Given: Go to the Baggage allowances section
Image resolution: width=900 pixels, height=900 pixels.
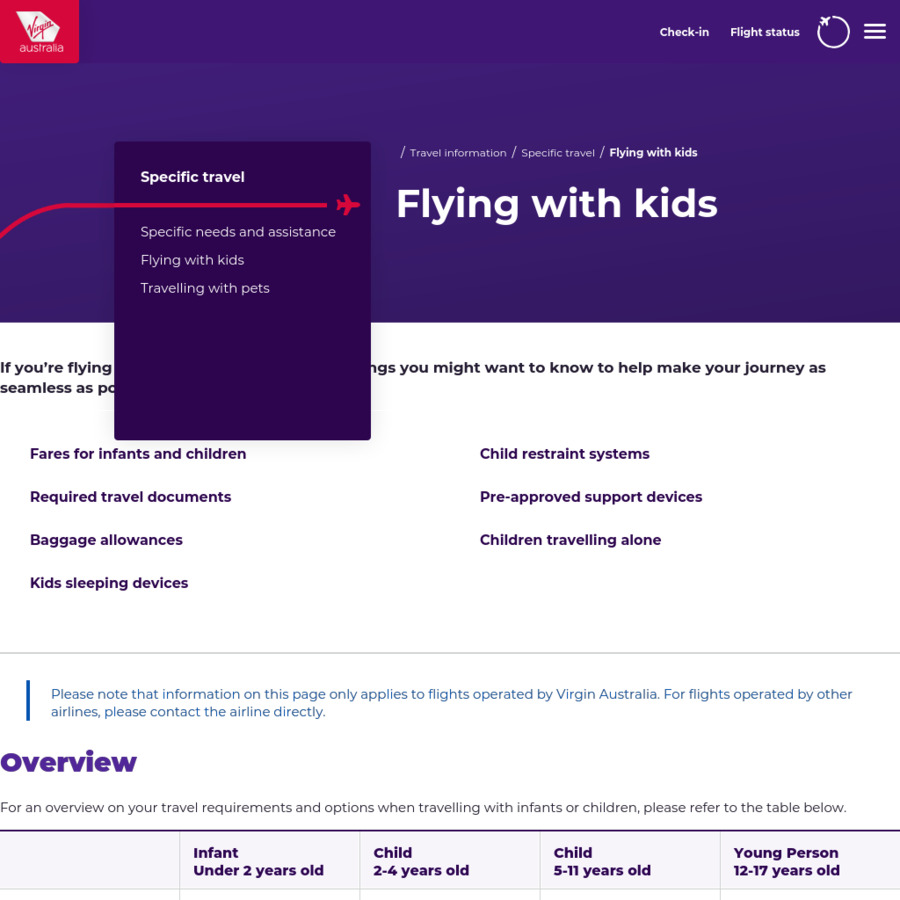Looking at the screenshot, I should [x=106, y=540].
